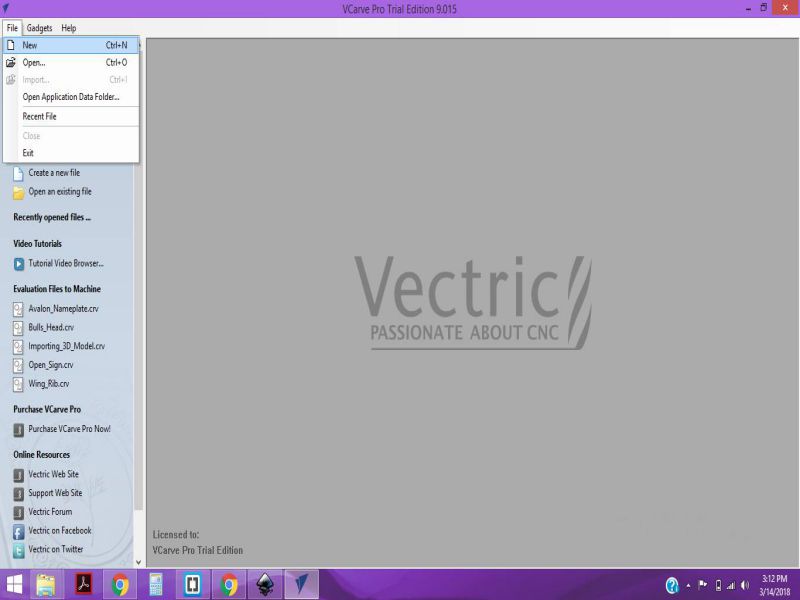
Task: Open the Tutorial Video Browser... link
Action: (x=66, y=263)
